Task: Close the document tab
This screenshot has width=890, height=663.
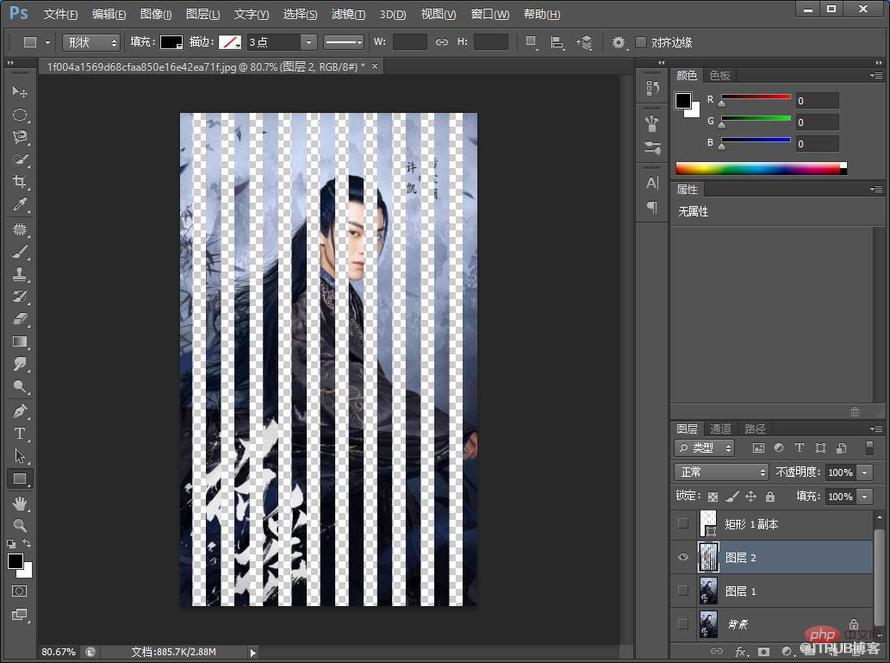Action: coord(375,66)
